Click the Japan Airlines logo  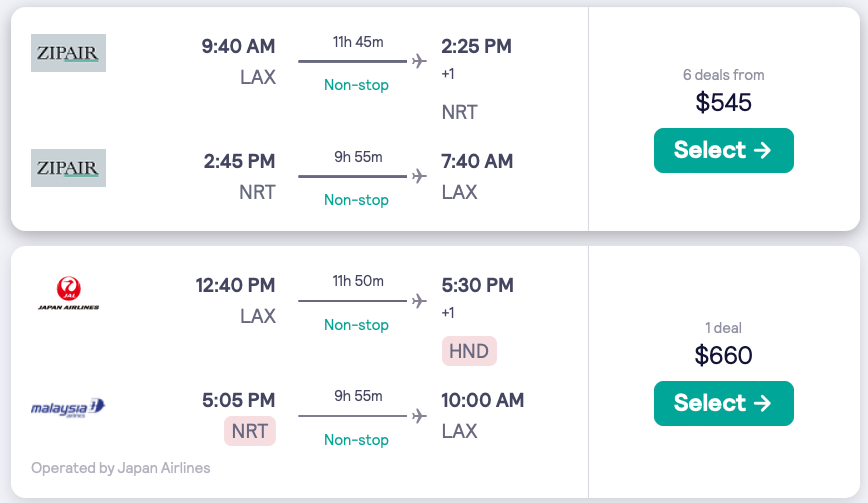[68, 294]
